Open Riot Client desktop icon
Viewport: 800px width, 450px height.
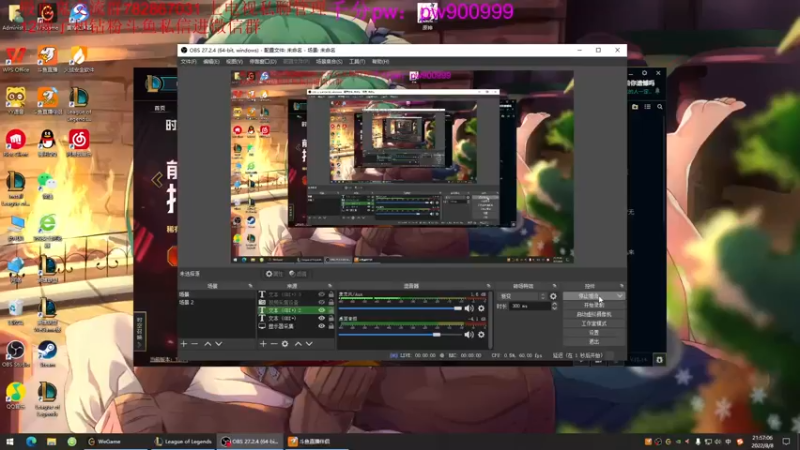pos(15,143)
